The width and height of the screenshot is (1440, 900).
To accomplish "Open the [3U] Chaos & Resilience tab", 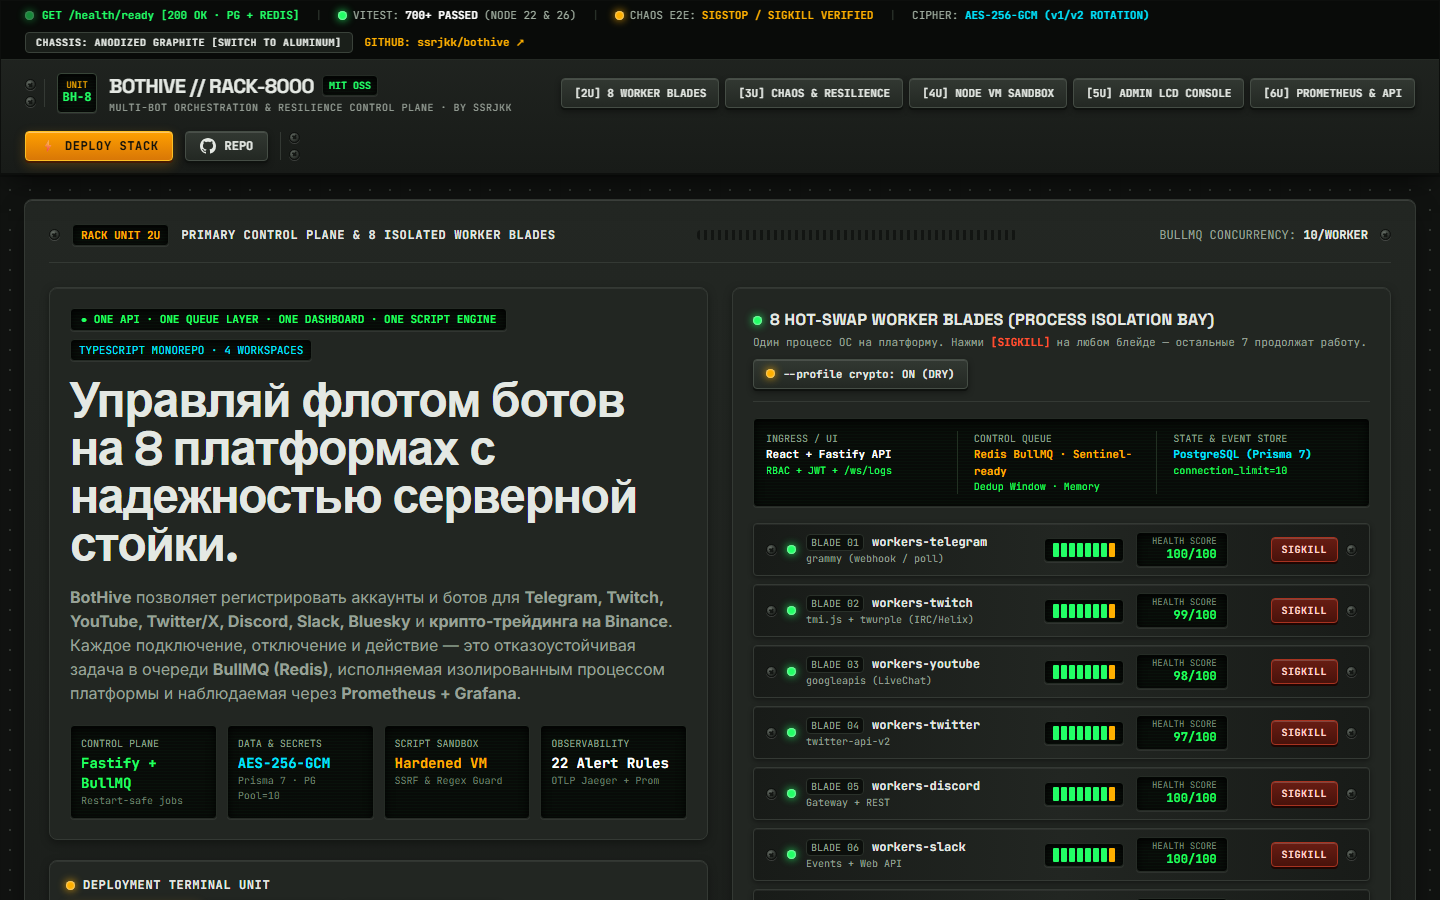I will [814, 93].
